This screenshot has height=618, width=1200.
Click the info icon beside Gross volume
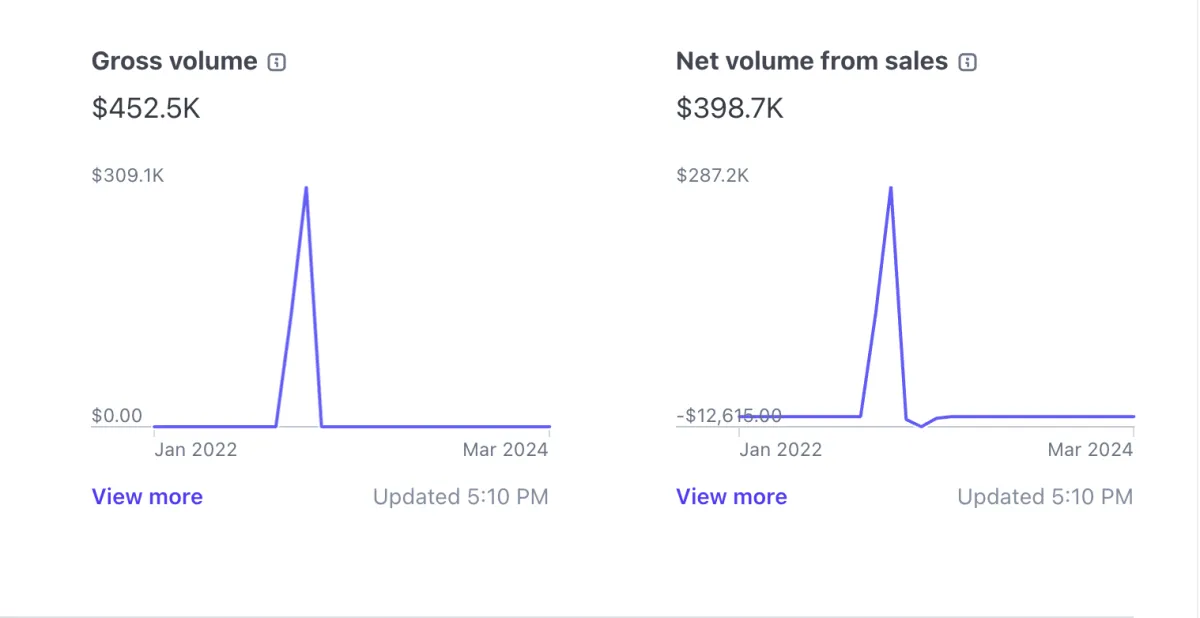pyautogui.click(x=277, y=62)
